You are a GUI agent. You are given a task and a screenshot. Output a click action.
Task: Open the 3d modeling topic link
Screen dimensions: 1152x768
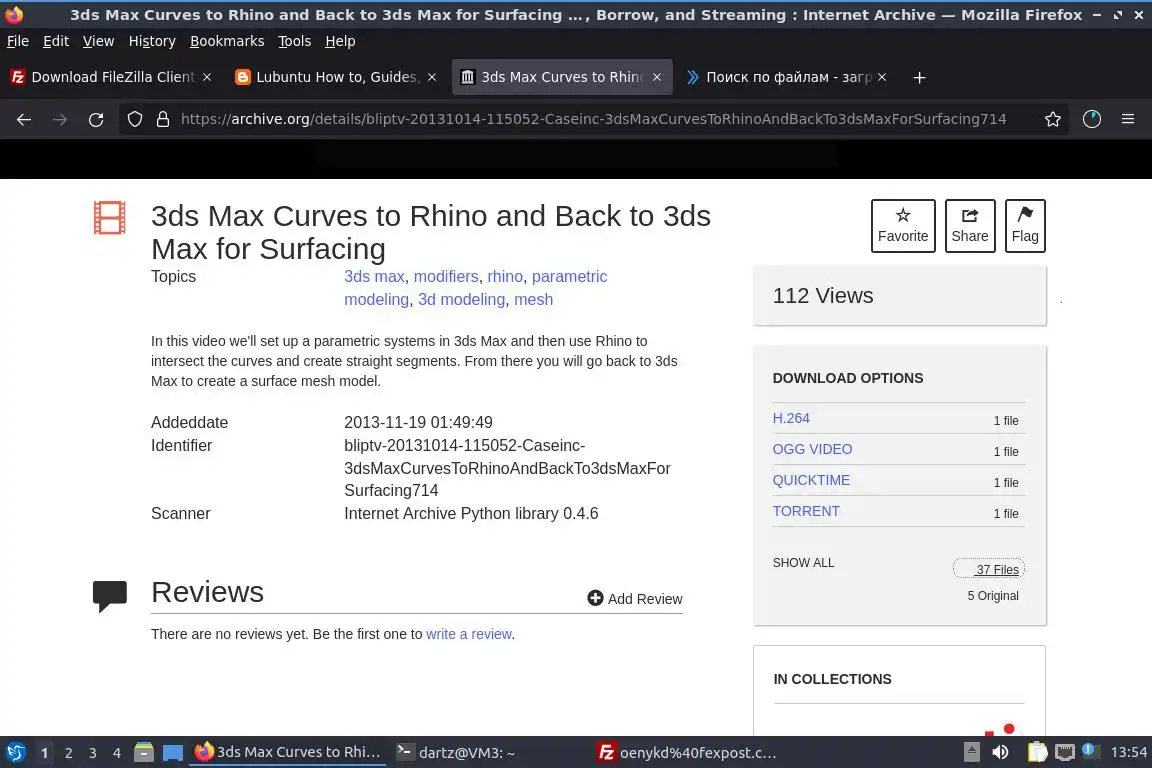pos(461,299)
